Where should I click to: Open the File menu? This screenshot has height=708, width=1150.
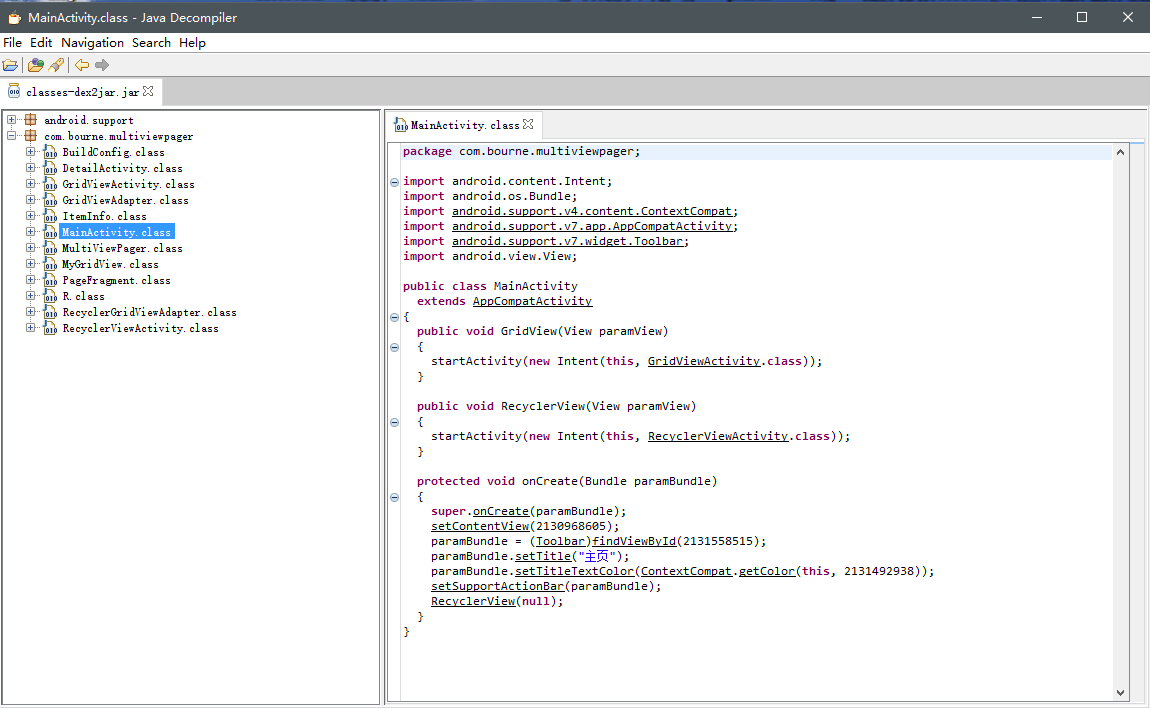click(12, 43)
